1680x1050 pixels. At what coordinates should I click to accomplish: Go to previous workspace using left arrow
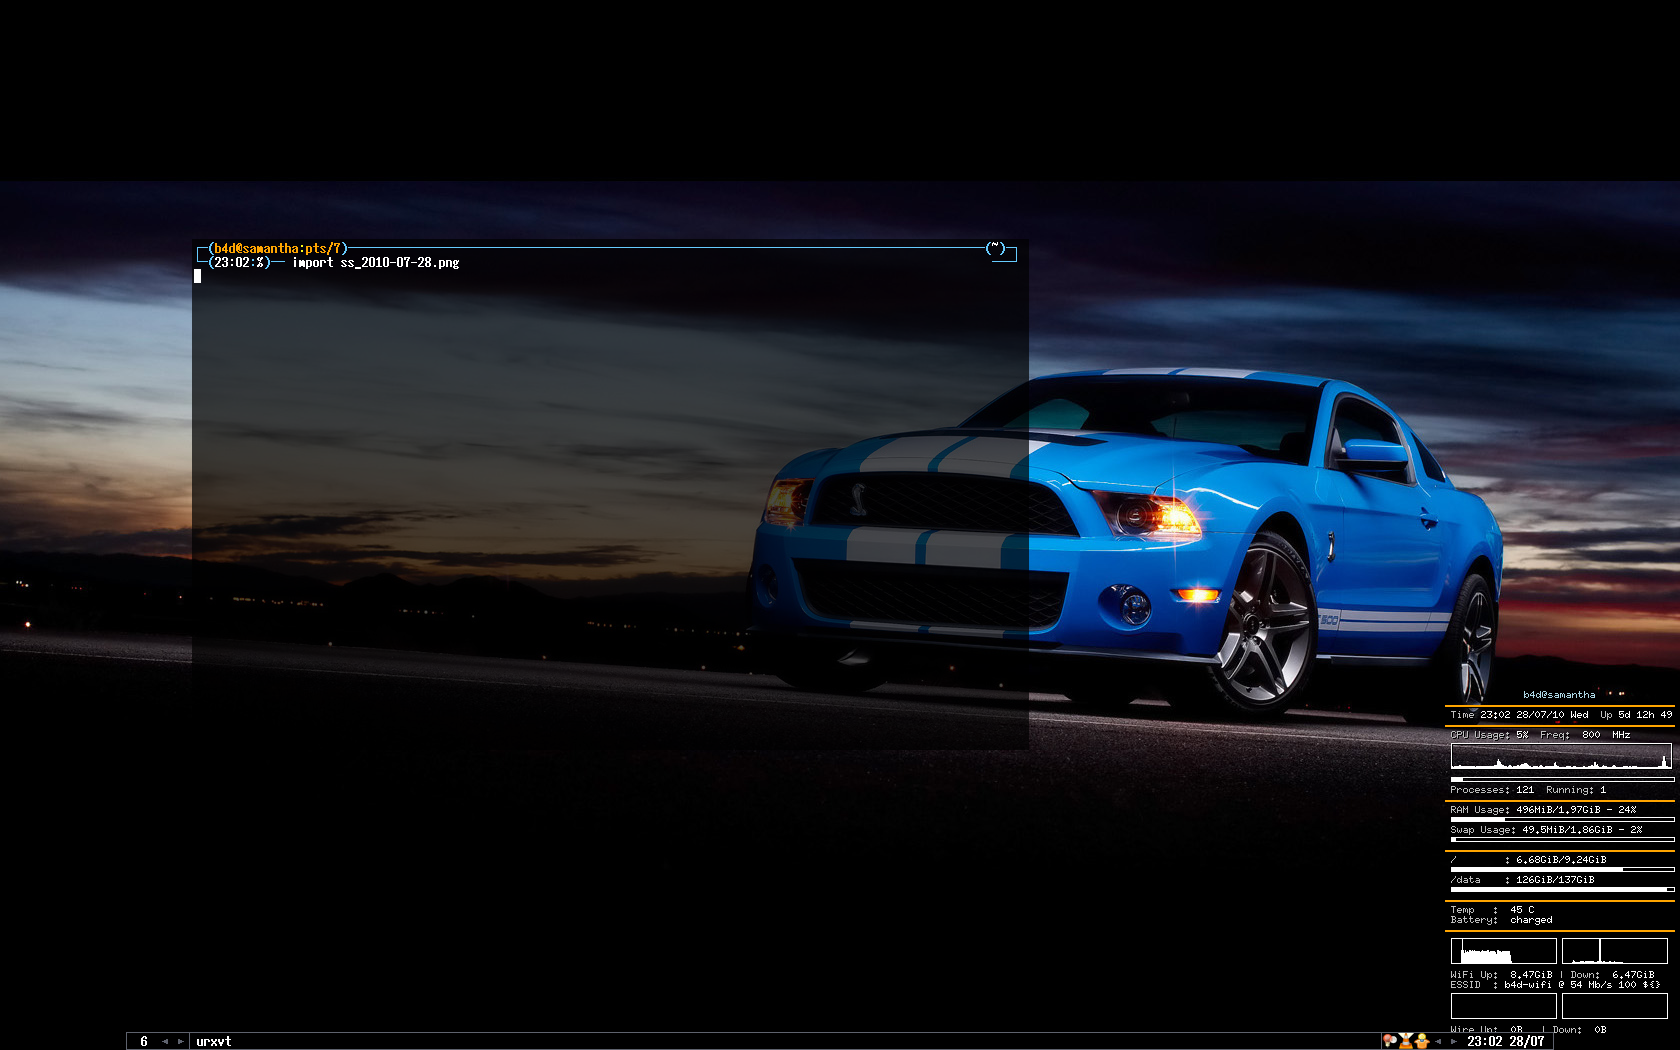[x=165, y=1041]
